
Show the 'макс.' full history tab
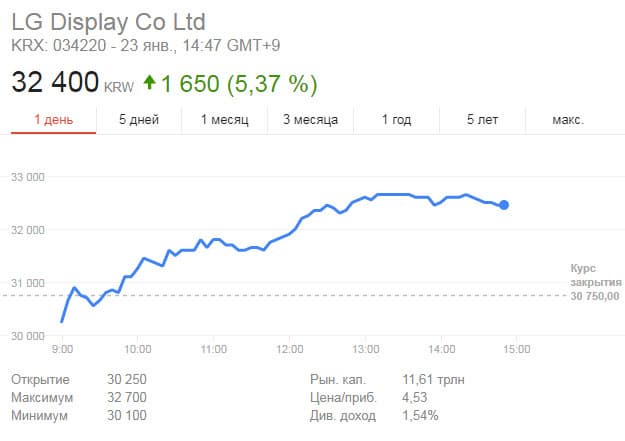coord(568,120)
